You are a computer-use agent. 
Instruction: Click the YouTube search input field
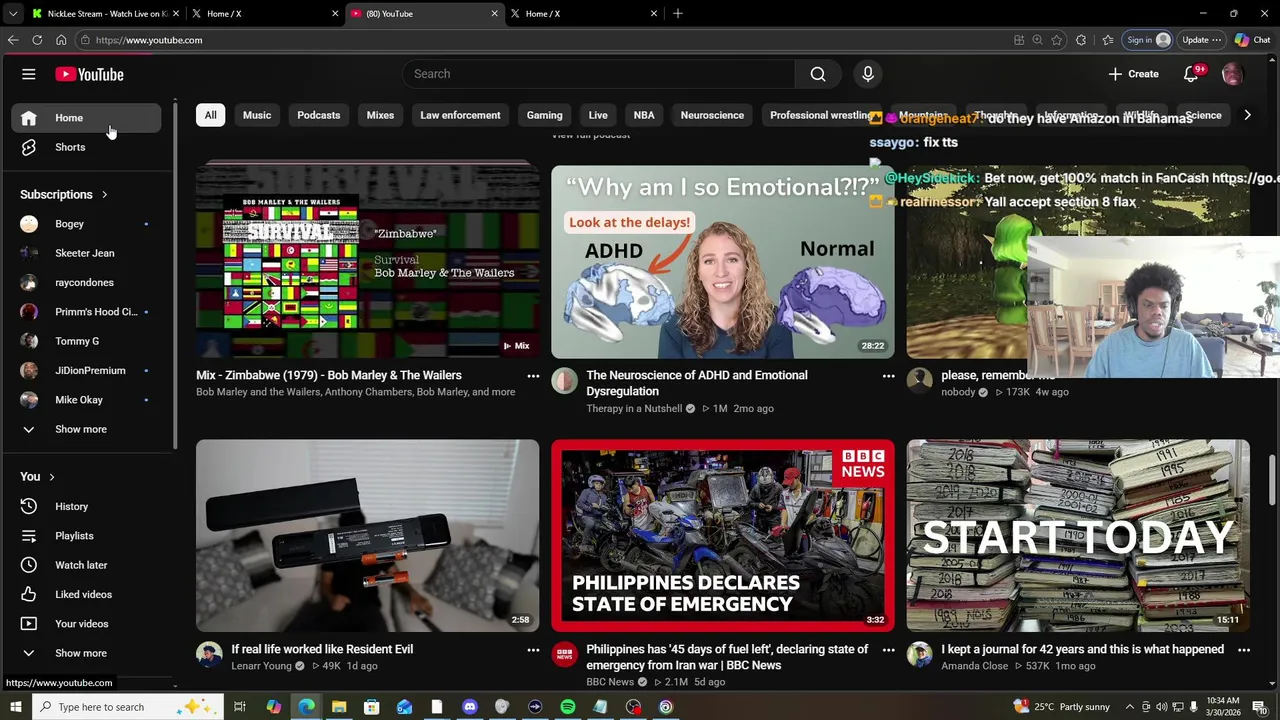point(599,74)
